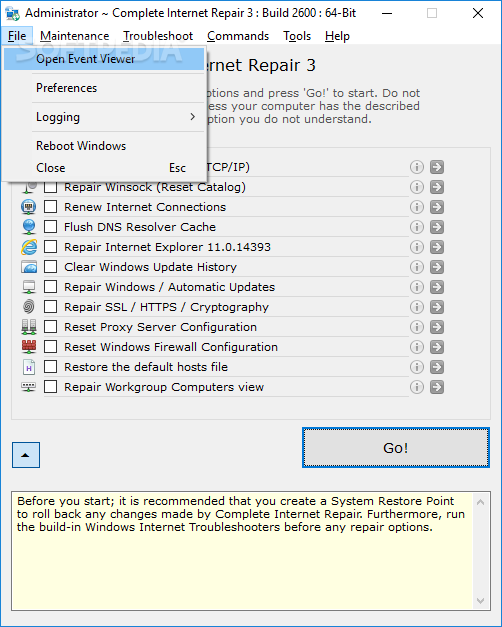The width and height of the screenshot is (502, 627).
Task: Run arrow icon for Flush DNS Resolver Cache
Action: click(x=437, y=227)
